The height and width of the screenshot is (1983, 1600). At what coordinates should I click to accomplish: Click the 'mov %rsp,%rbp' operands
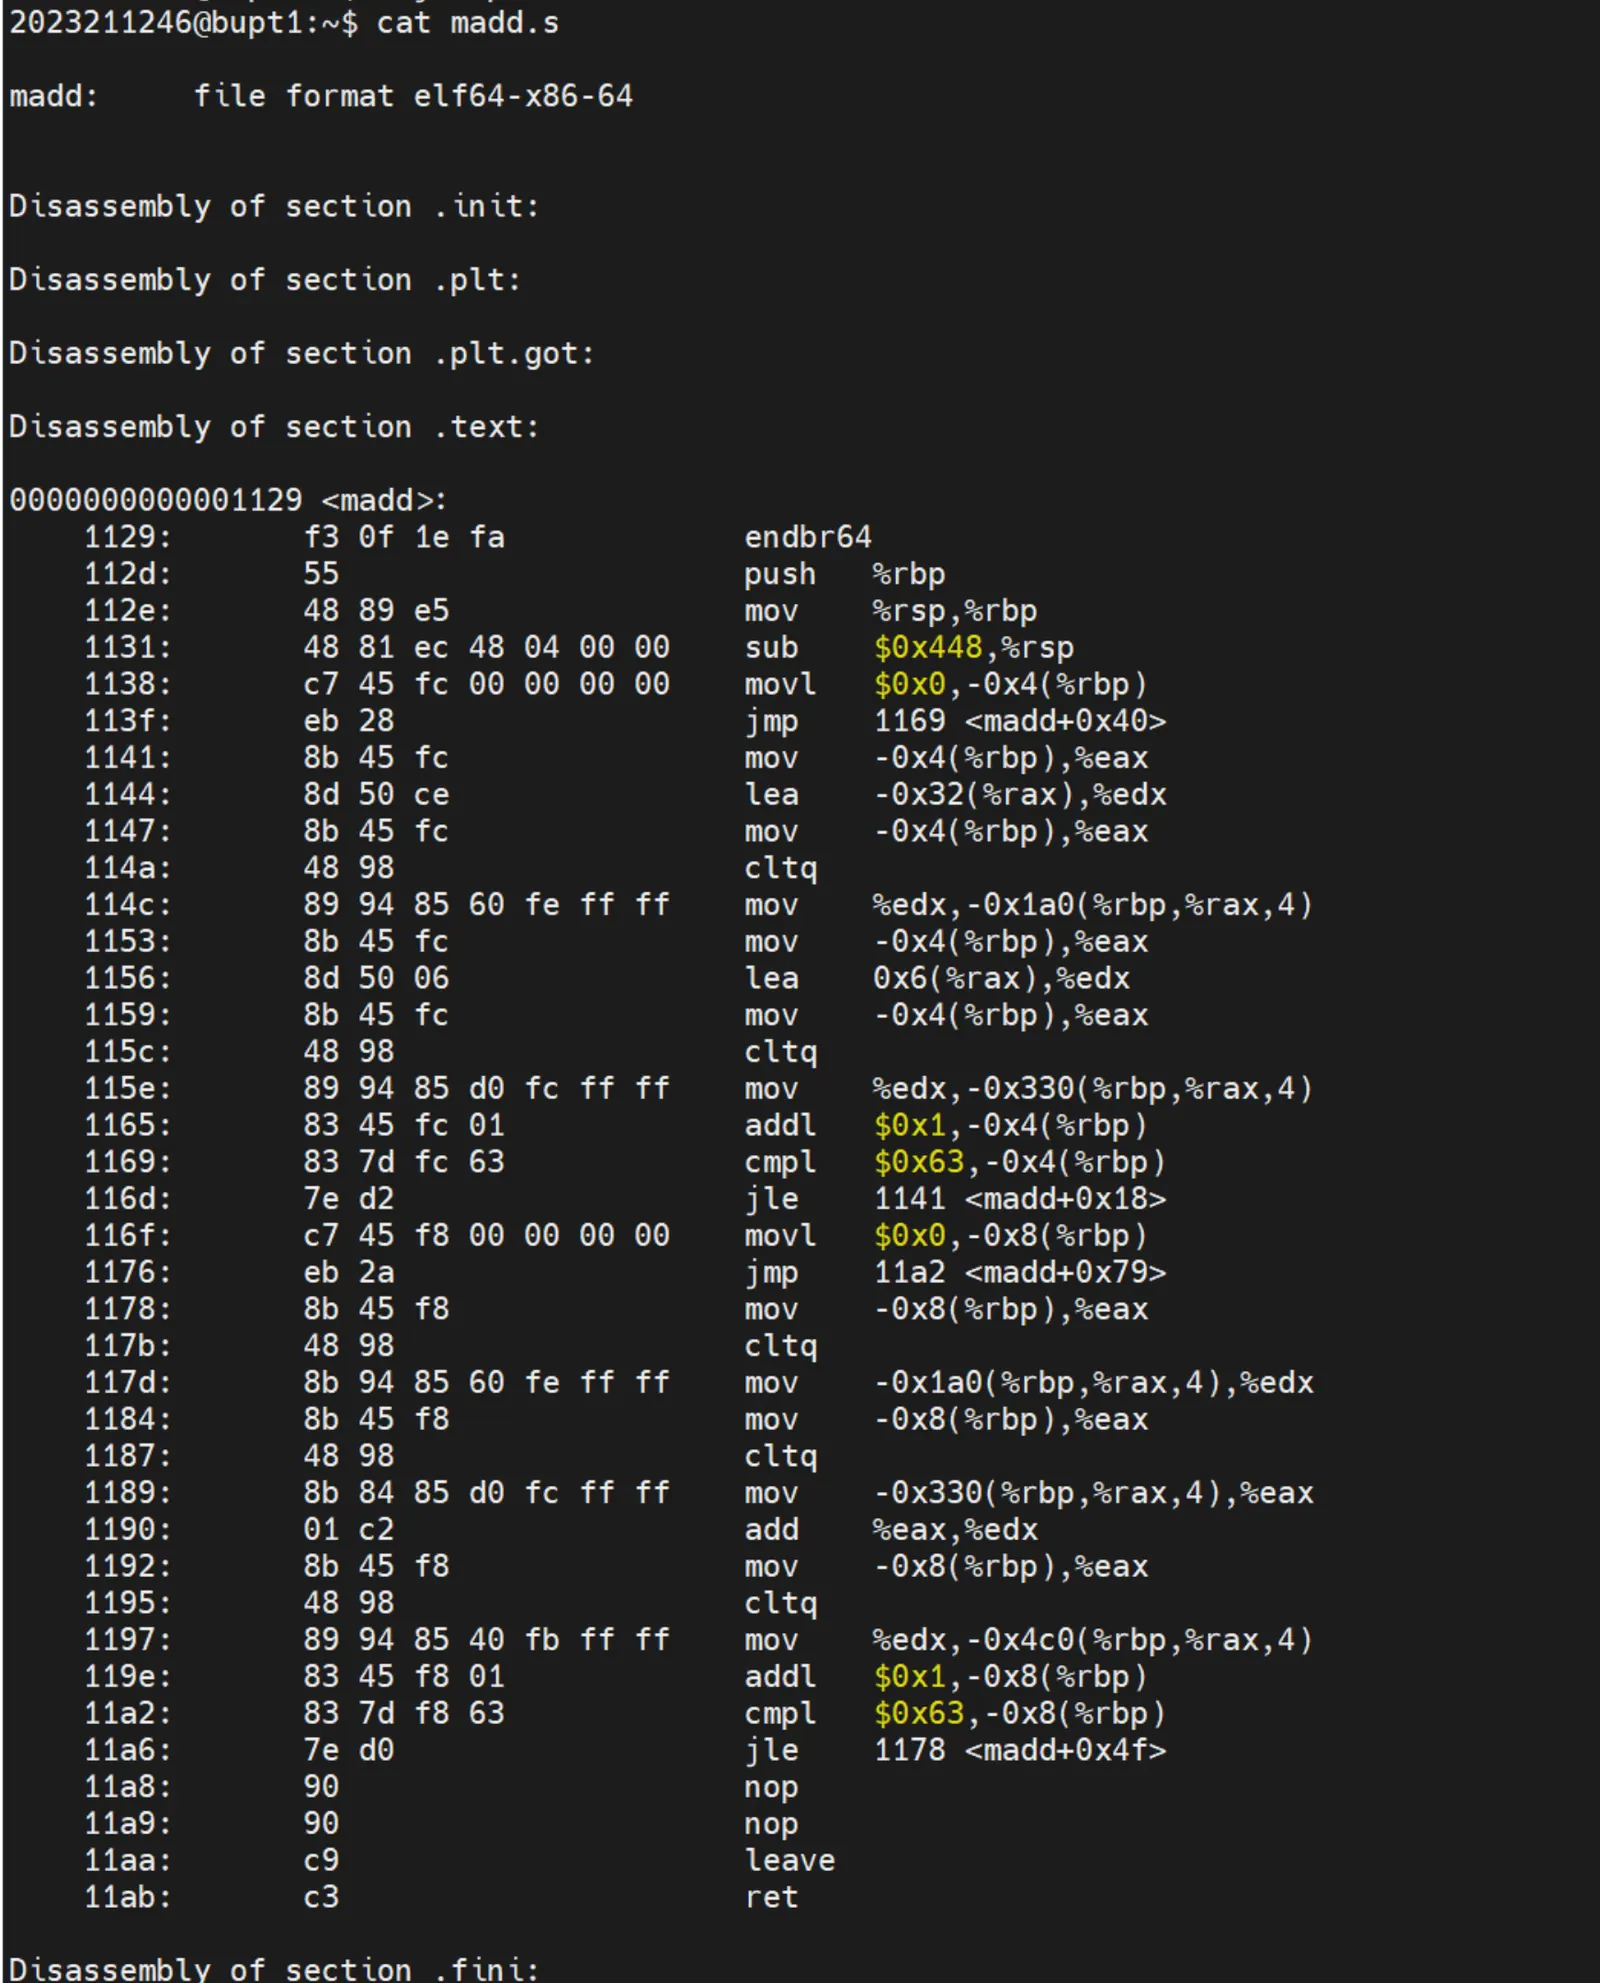pyautogui.click(x=954, y=611)
